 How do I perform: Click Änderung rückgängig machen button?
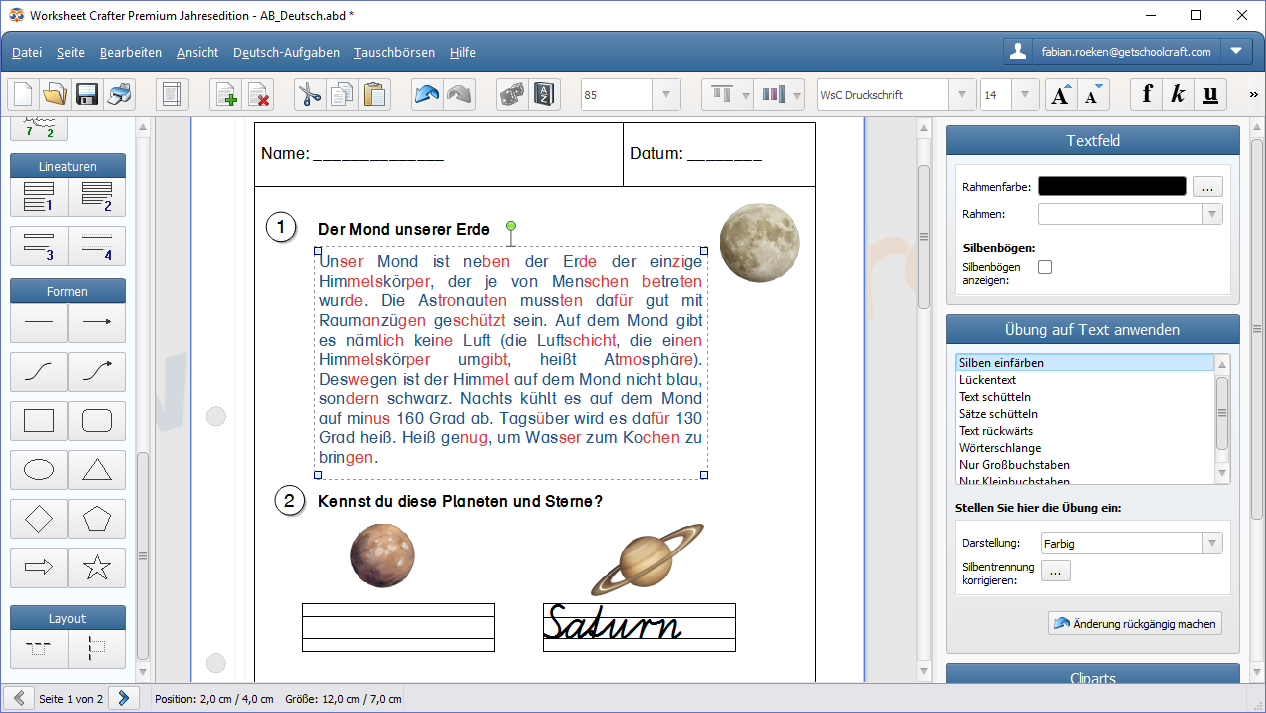point(1135,624)
